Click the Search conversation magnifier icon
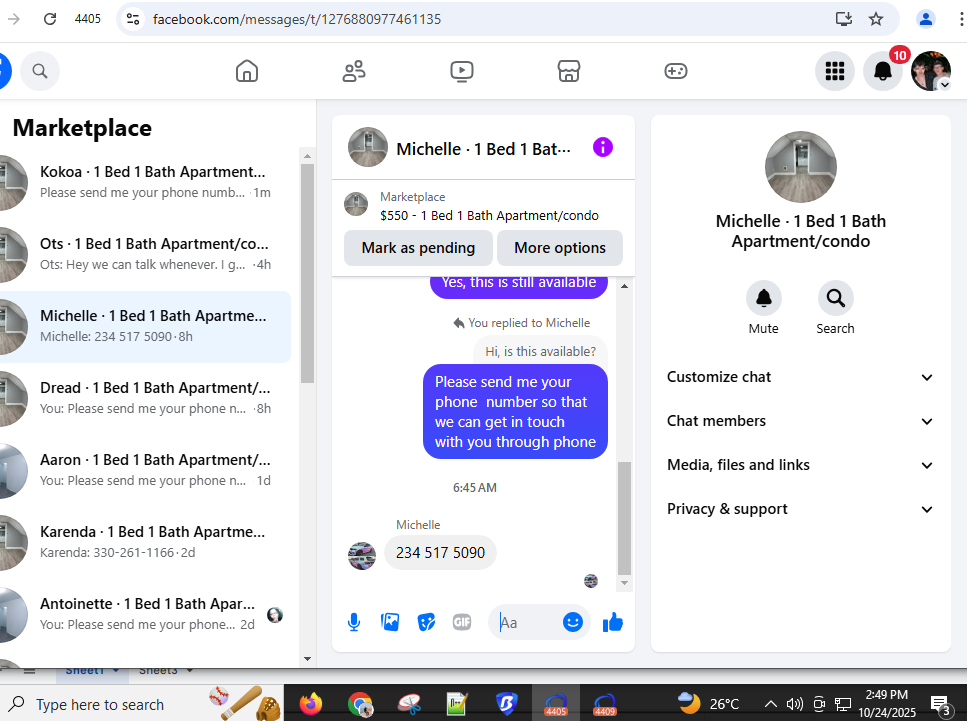 [836, 298]
